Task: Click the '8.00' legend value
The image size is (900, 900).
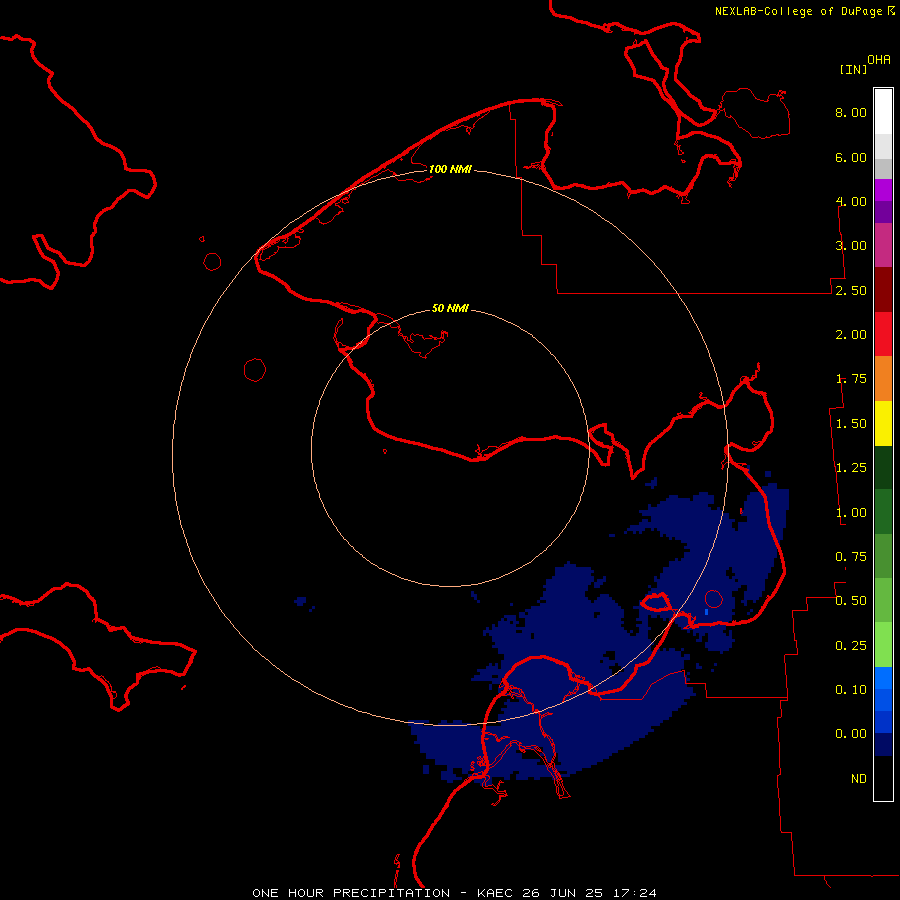Action: [851, 112]
